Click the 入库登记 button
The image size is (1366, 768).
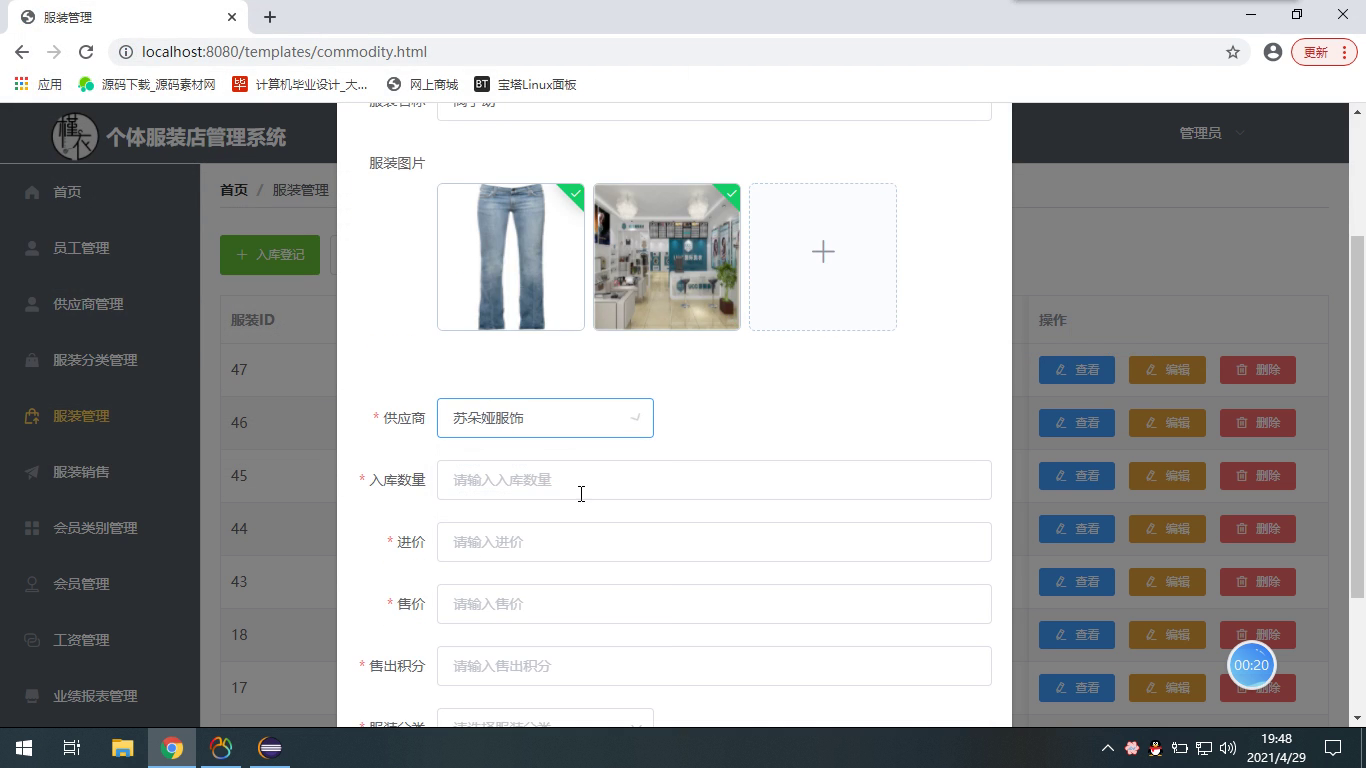[270, 255]
